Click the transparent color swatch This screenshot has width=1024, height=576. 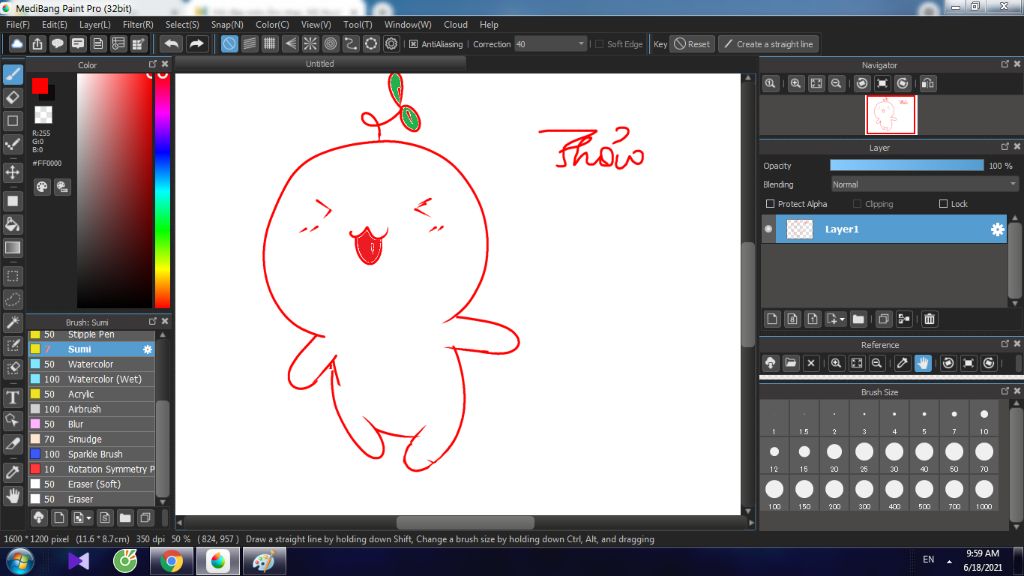tap(43, 114)
